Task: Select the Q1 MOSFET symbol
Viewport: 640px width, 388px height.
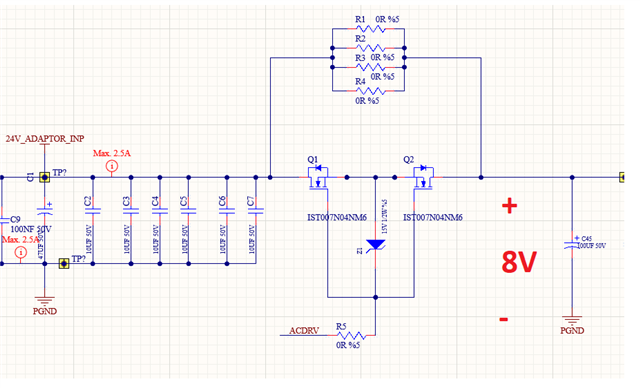Action: tap(318, 178)
